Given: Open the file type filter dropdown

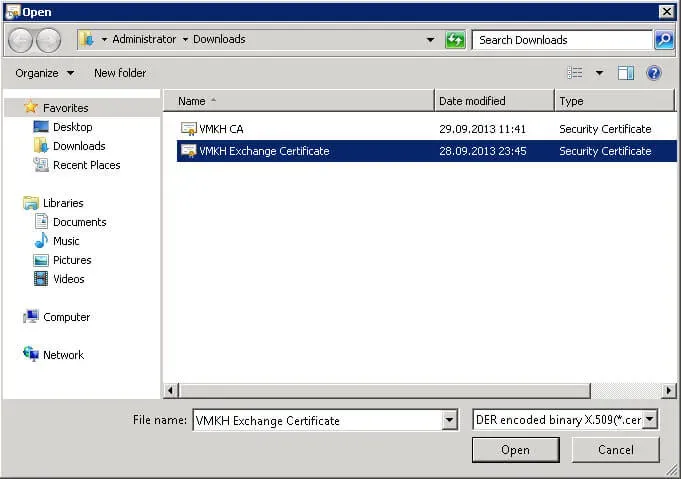Looking at the screenshot, I should click(x=650, y=419).
